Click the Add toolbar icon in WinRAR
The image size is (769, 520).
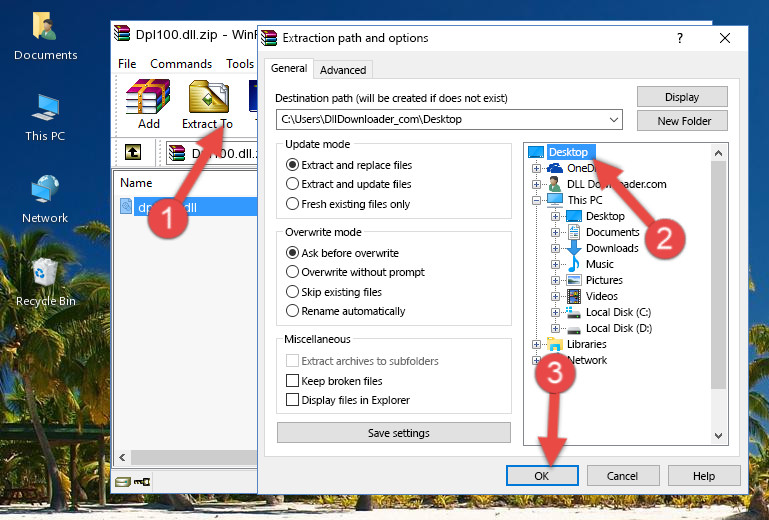tap(148, 104)
